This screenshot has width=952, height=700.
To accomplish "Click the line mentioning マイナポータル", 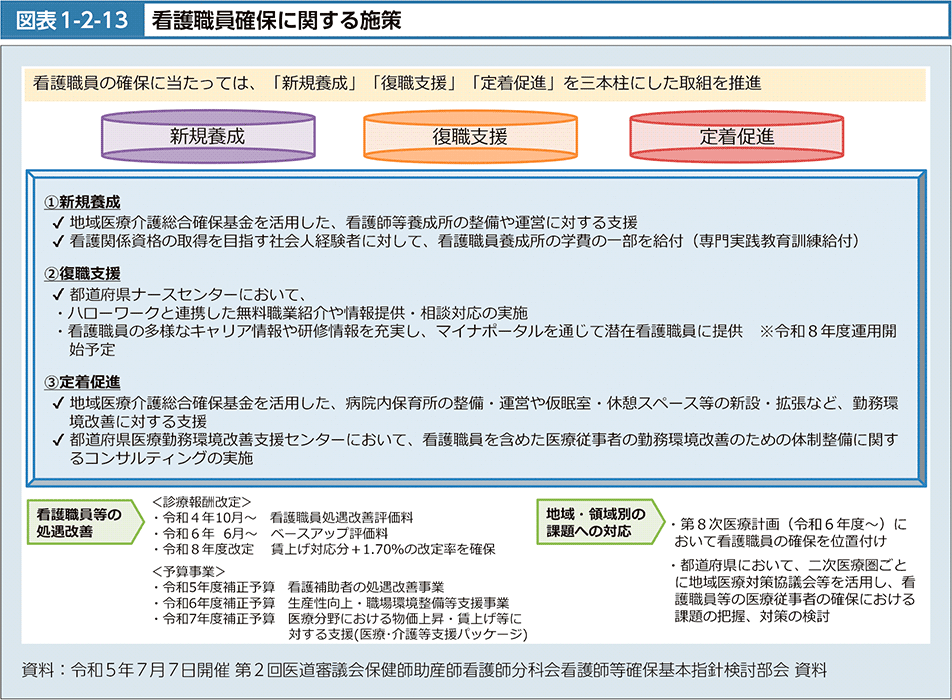I will (477, 340).
